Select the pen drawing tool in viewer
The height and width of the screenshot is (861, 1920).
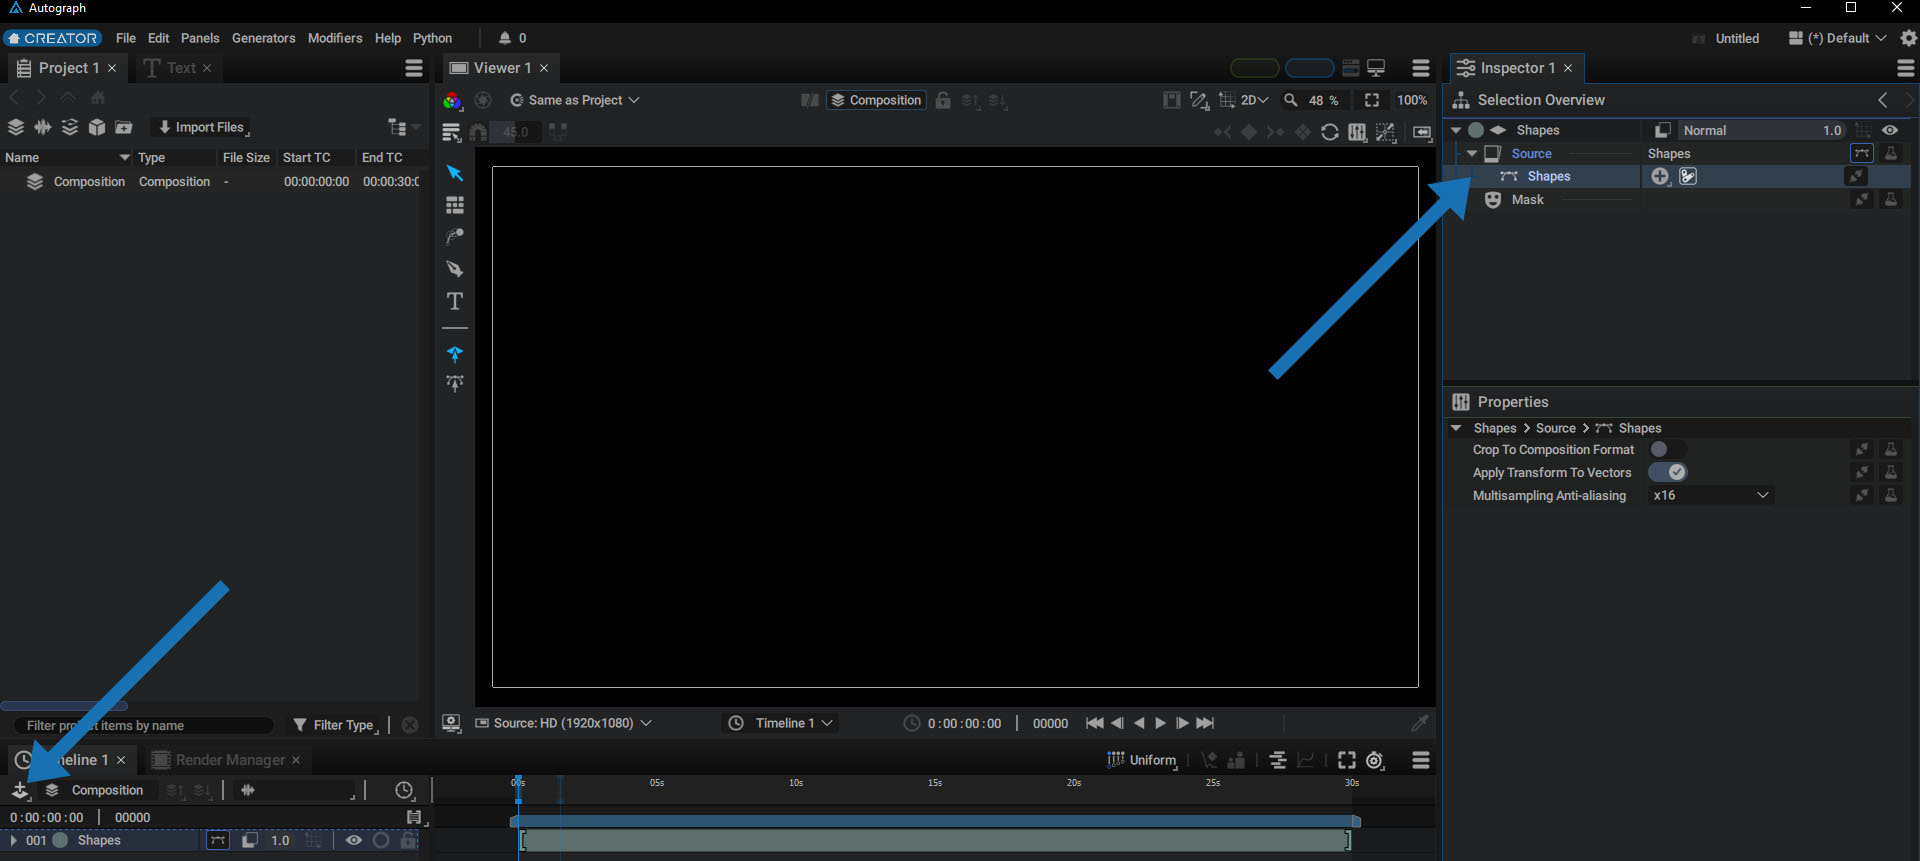pyautogui.click(x=455, y=269)
